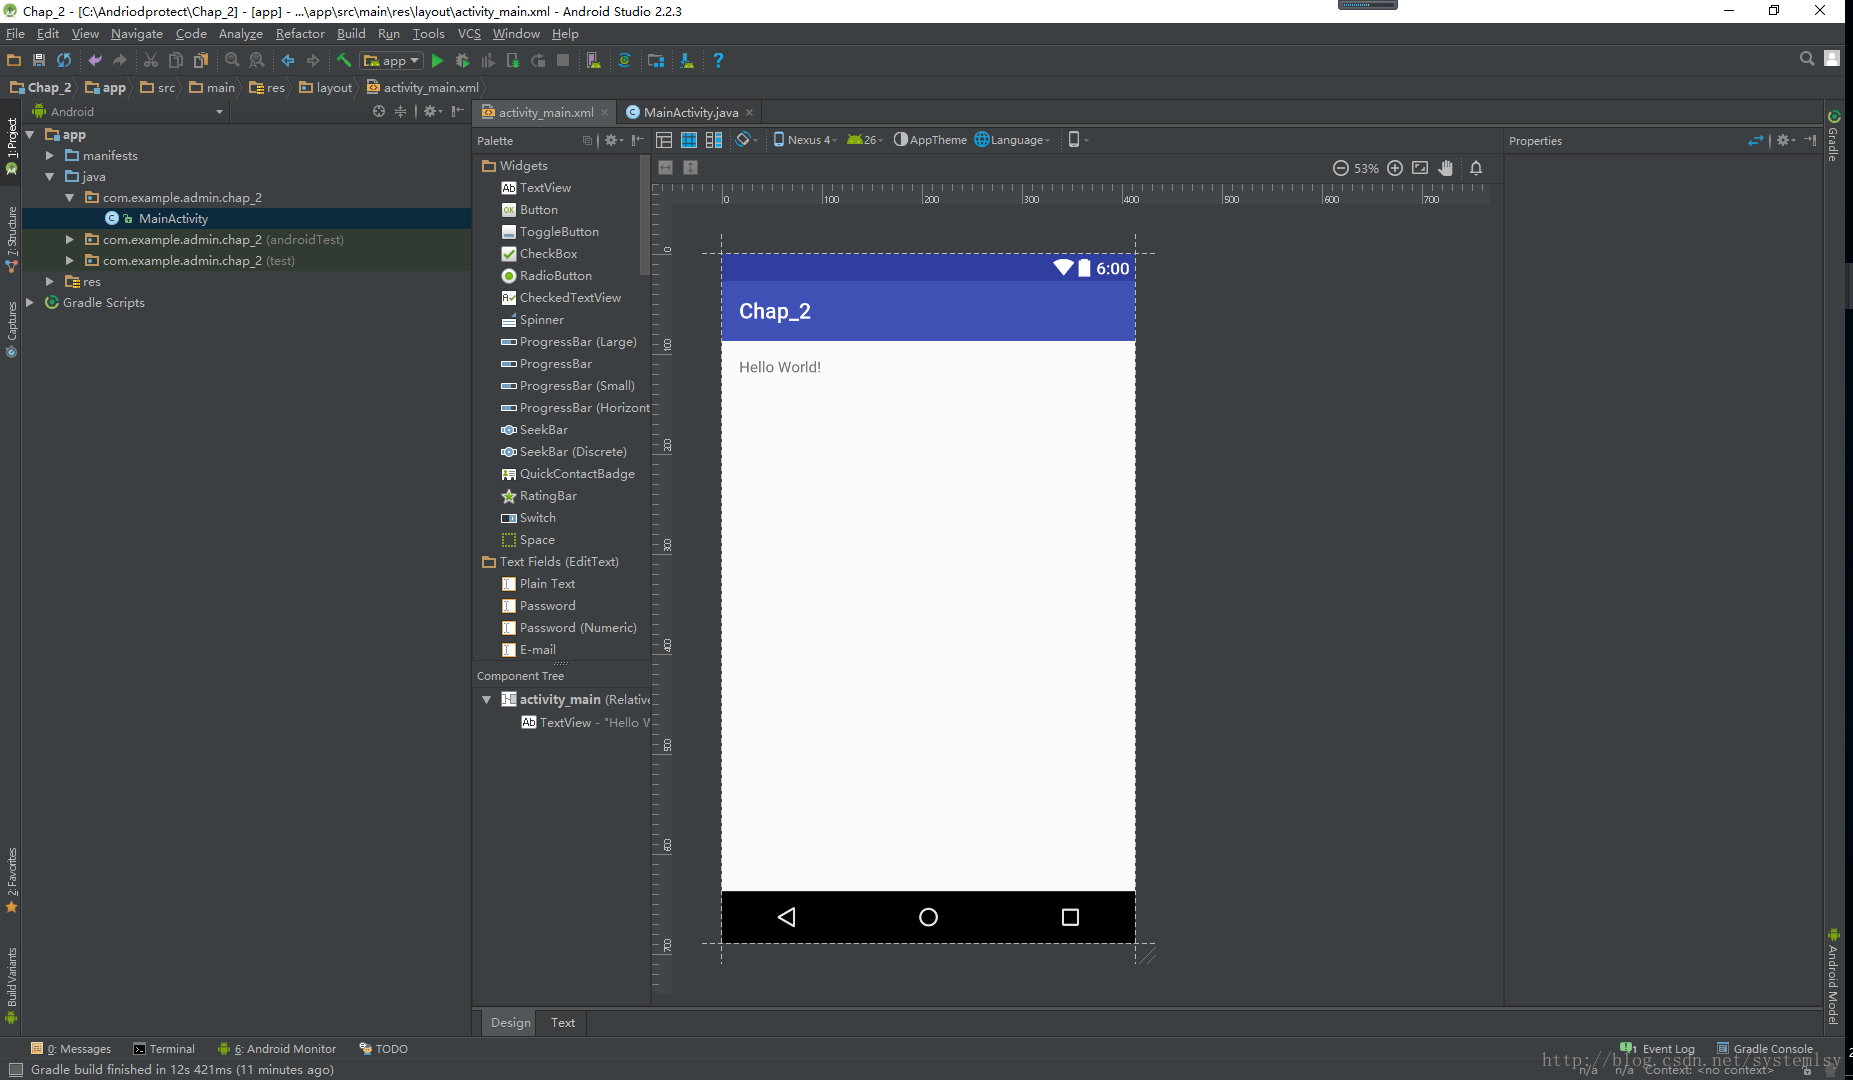Open the Gradle Console
This screenshot has width=1853, height=1080.
(x=1765, y=1049)
